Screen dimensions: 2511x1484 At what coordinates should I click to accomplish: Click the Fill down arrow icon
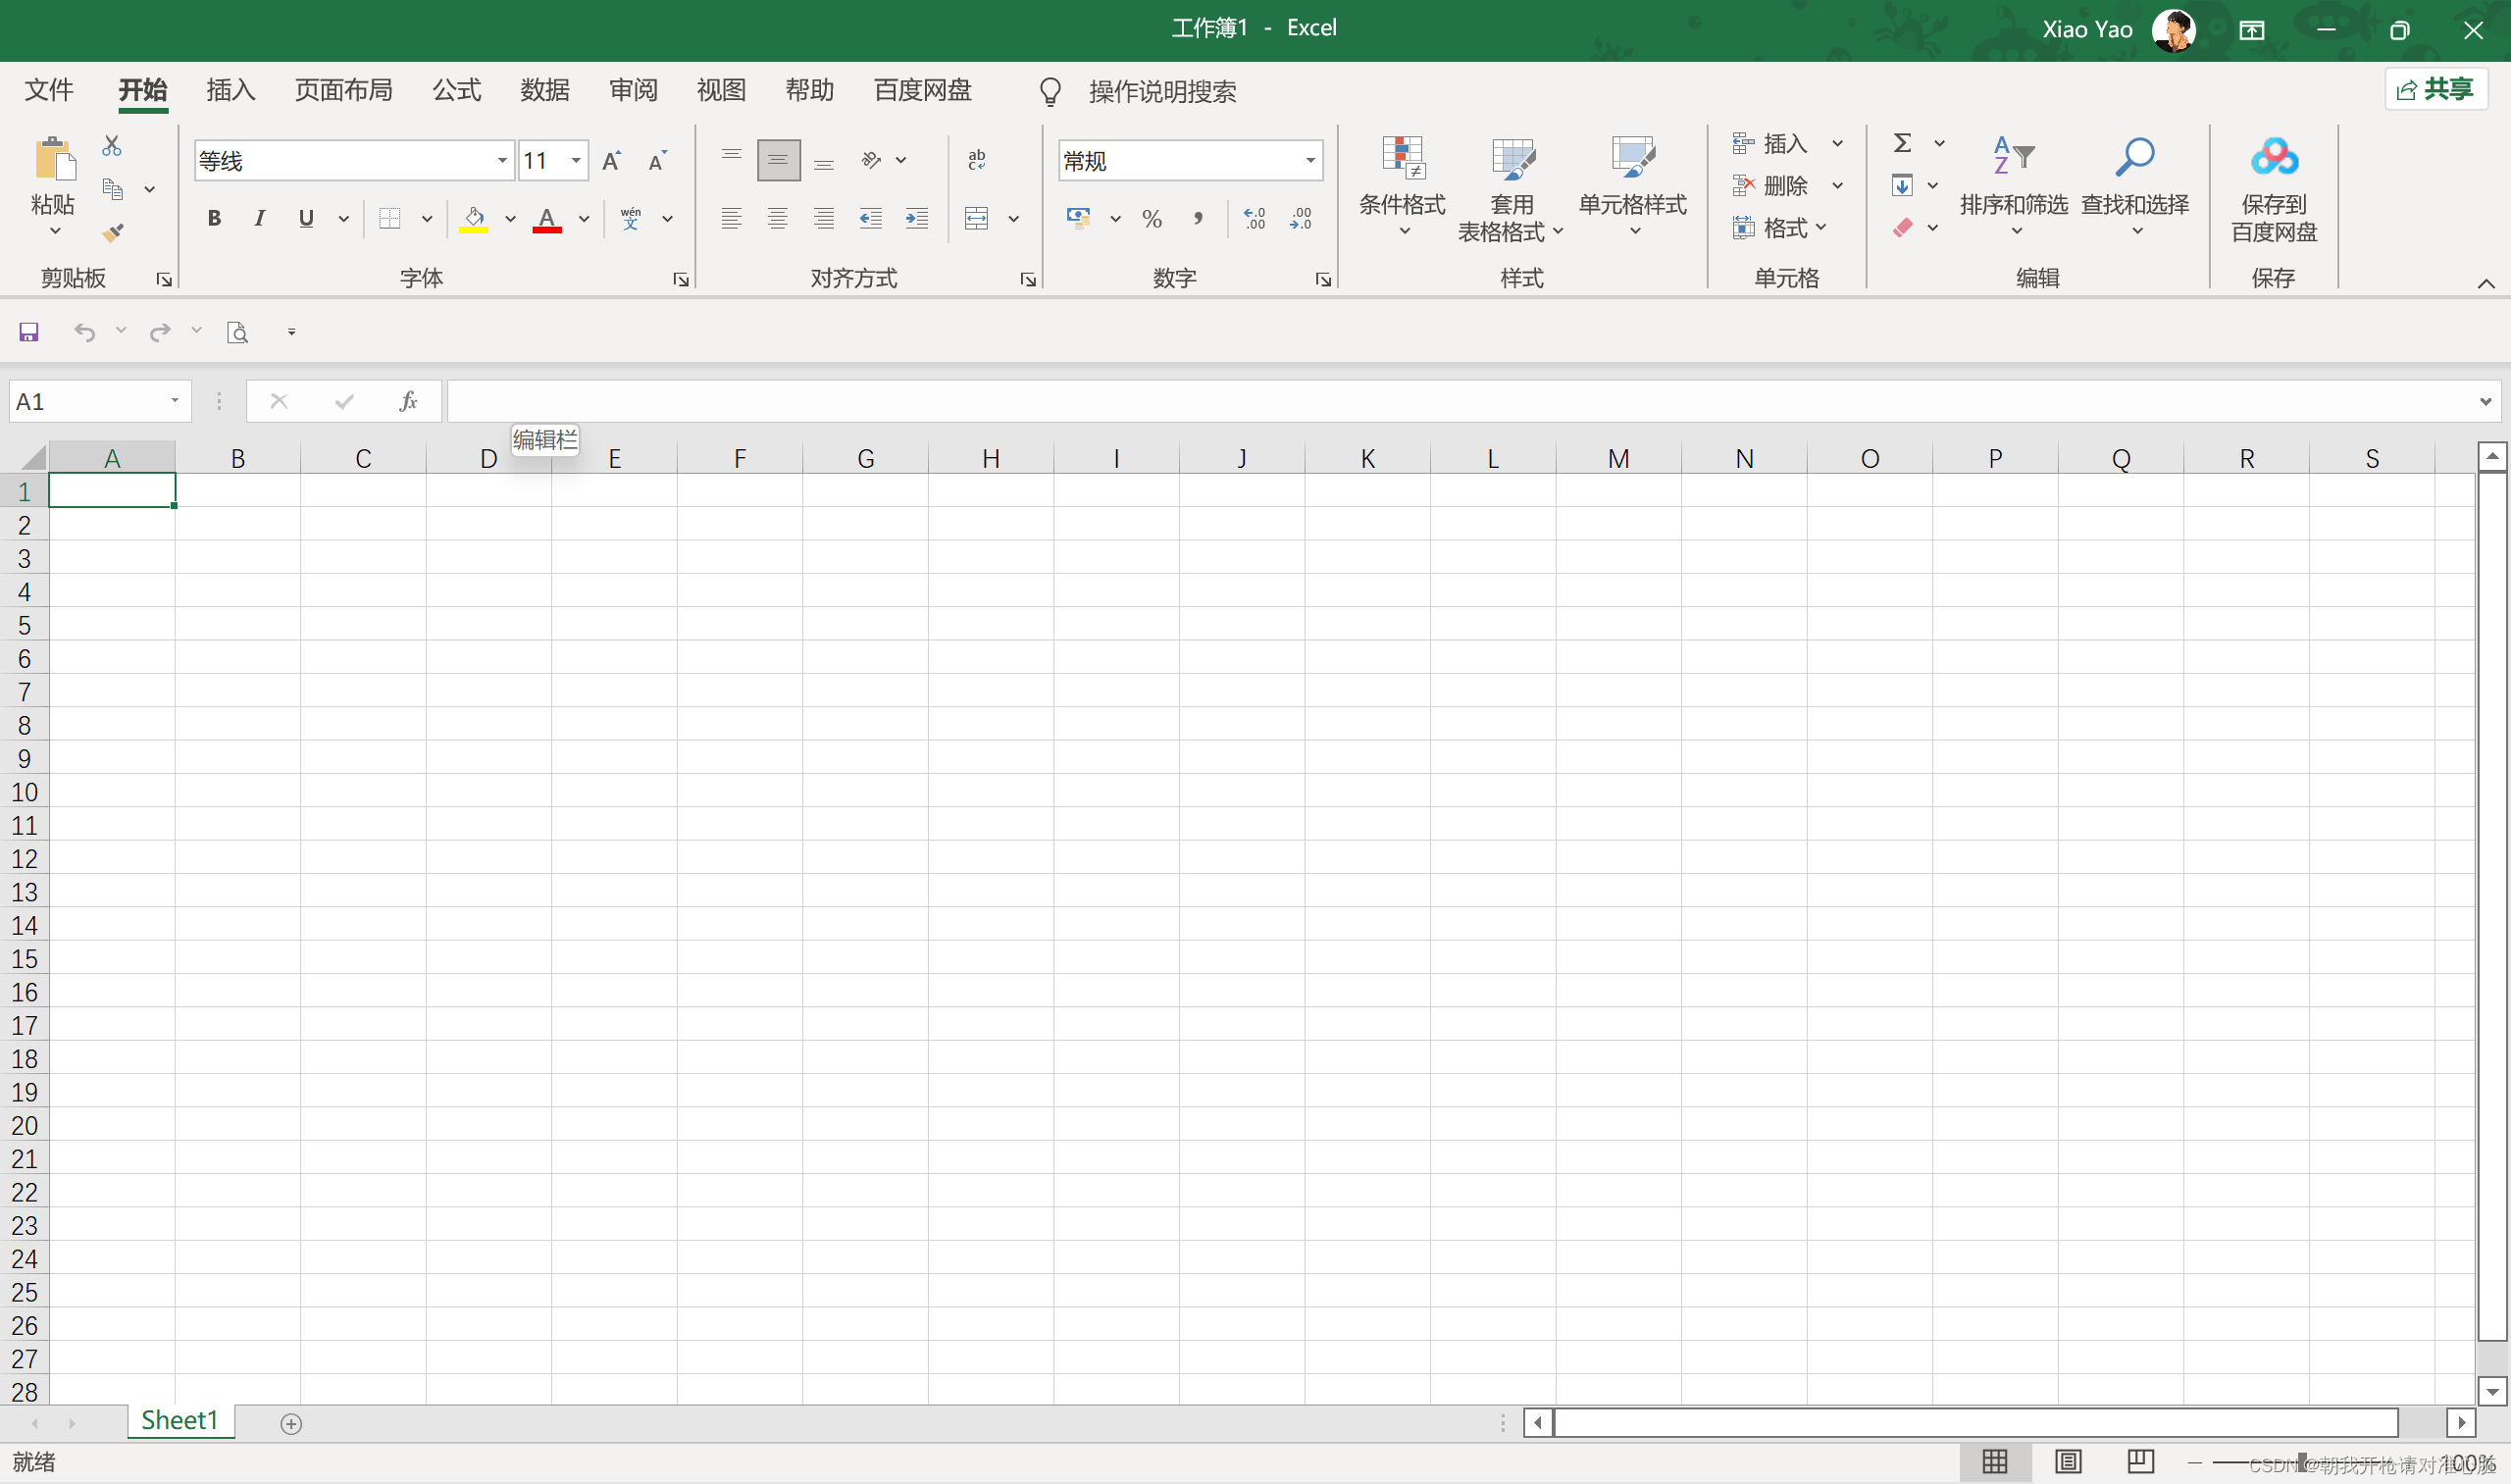click(1902, 185)
